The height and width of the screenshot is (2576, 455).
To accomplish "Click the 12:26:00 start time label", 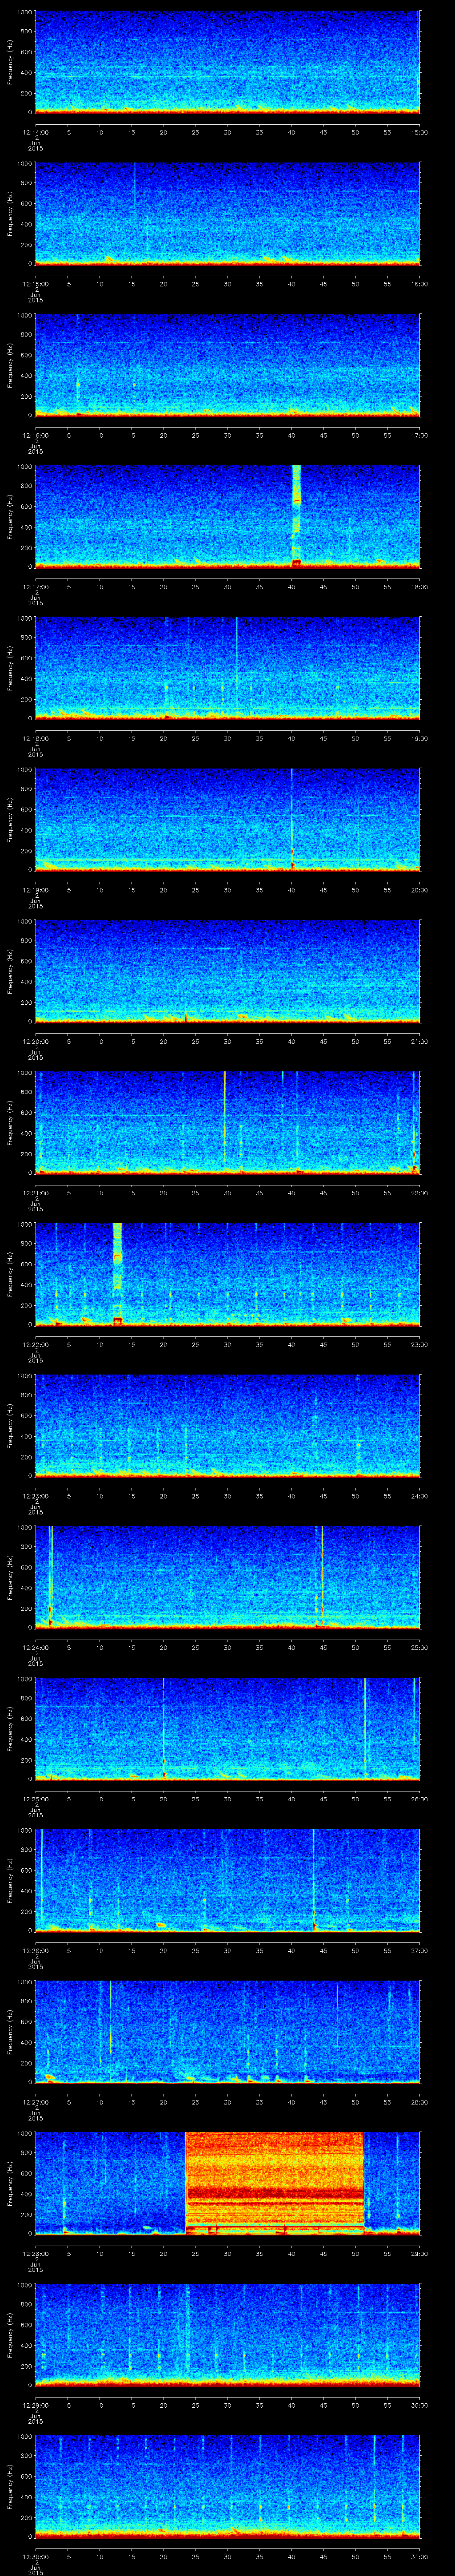I will tap(35, 1950).
